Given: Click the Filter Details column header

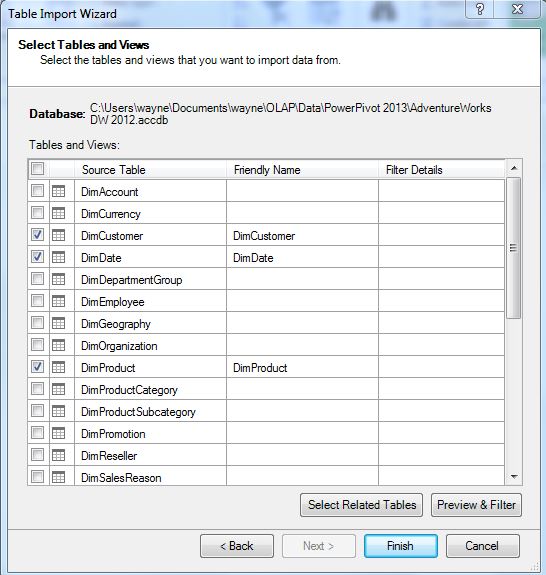Looking at the screenshot, I should click(441, 170).
